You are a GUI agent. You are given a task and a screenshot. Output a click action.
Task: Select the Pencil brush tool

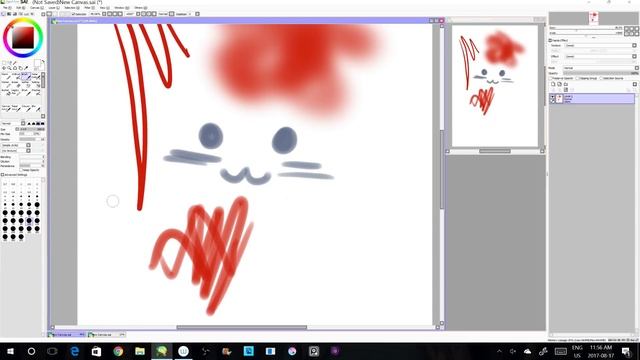[x=6, y=76]
